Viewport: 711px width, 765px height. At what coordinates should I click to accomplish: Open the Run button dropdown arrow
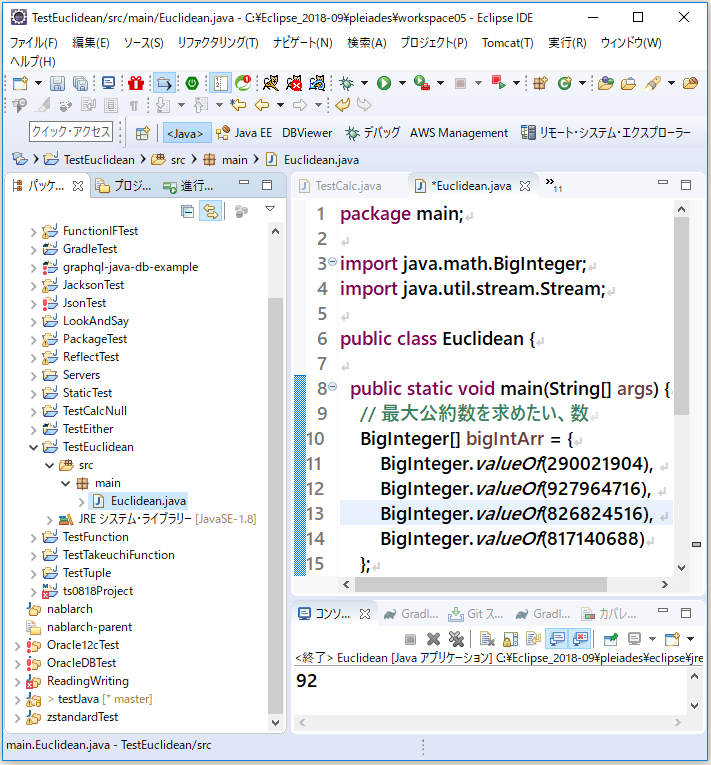tap(402, 83)
